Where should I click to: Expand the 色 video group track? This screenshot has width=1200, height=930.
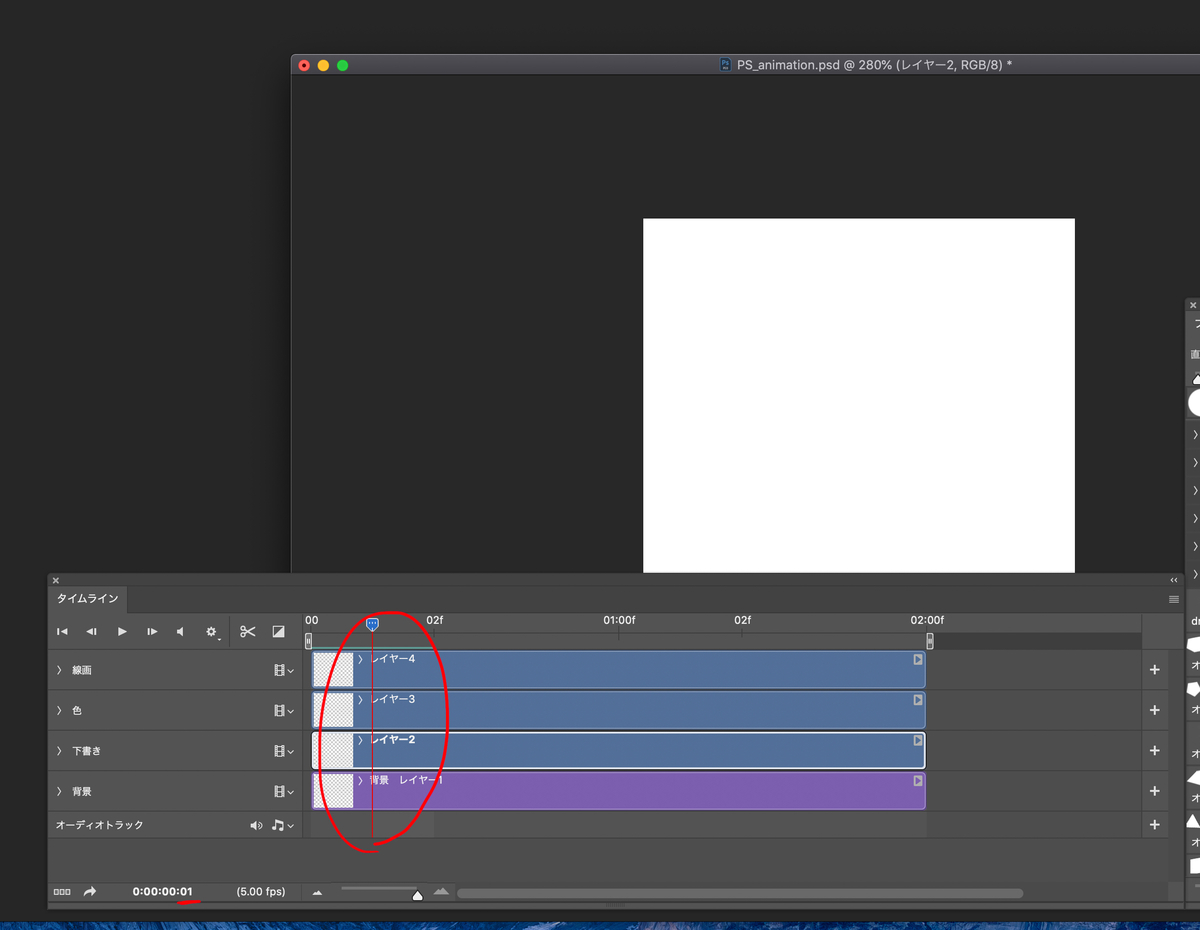pyautogui.click(x=59, y=710)
